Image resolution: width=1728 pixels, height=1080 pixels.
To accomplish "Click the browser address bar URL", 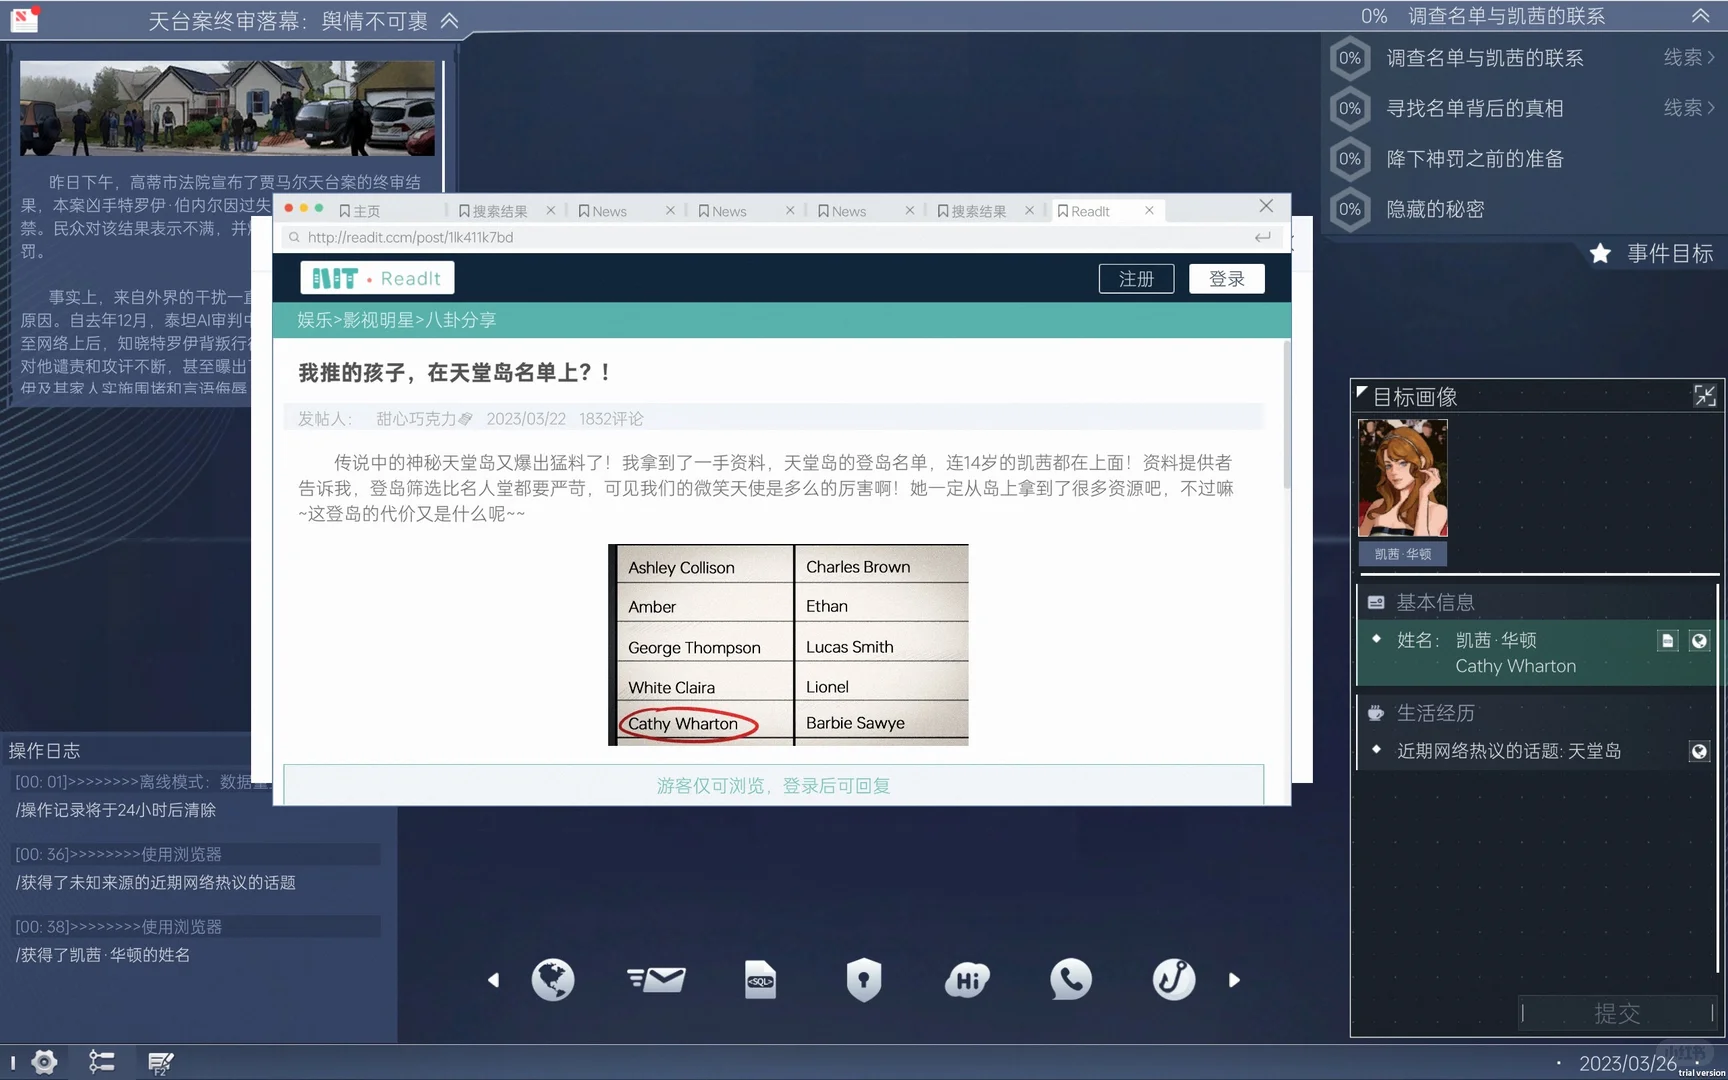I will click(410, 237).
